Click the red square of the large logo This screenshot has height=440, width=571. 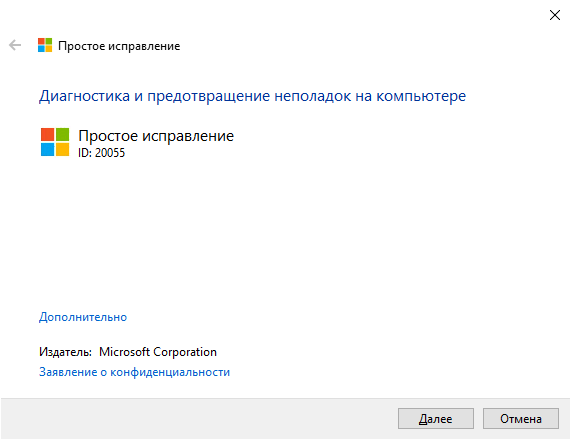(x=47, y=134)
